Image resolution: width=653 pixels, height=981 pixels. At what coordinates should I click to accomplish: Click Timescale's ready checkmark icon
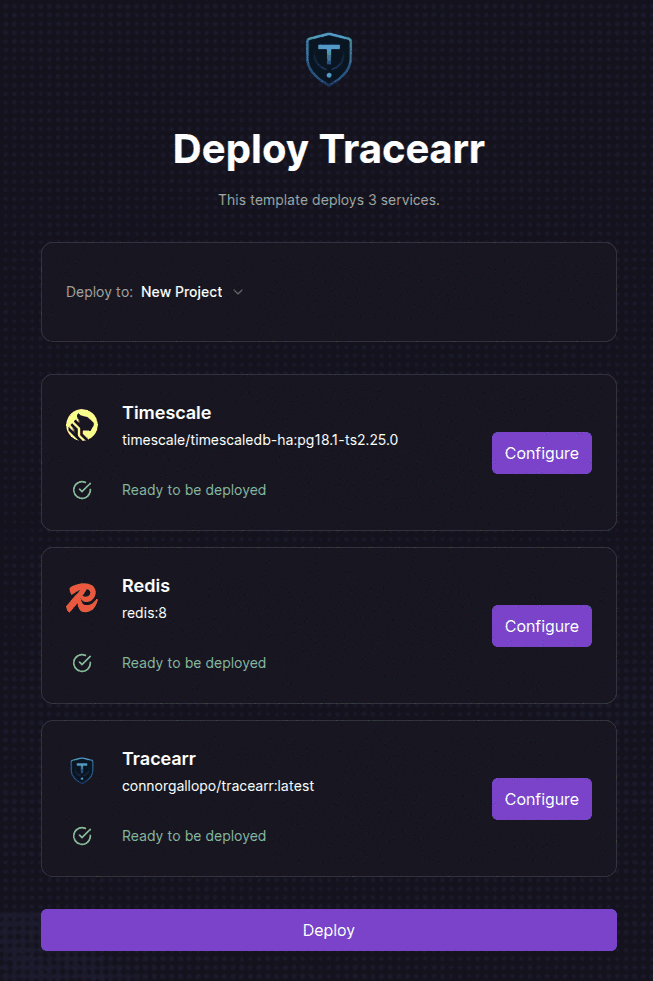point(83,490)
